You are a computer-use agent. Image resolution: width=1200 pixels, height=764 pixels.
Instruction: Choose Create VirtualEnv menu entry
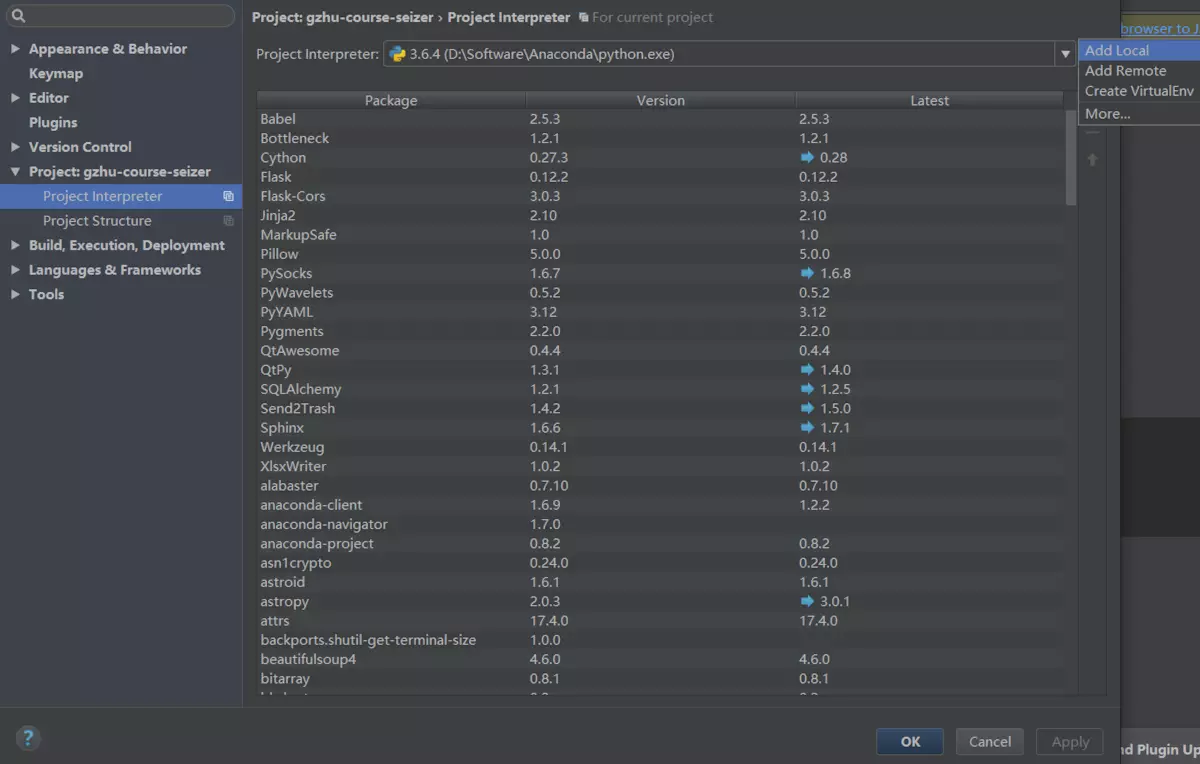(1138, 91)
